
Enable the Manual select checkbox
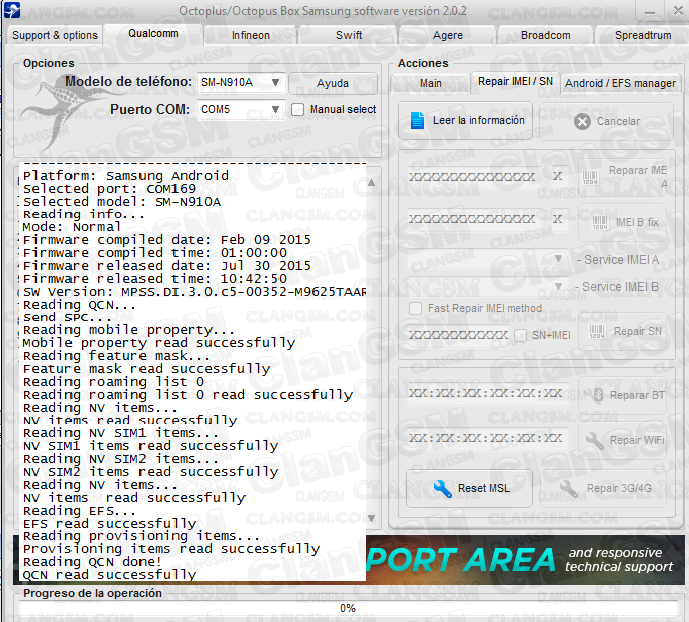[x=297, y=109]
